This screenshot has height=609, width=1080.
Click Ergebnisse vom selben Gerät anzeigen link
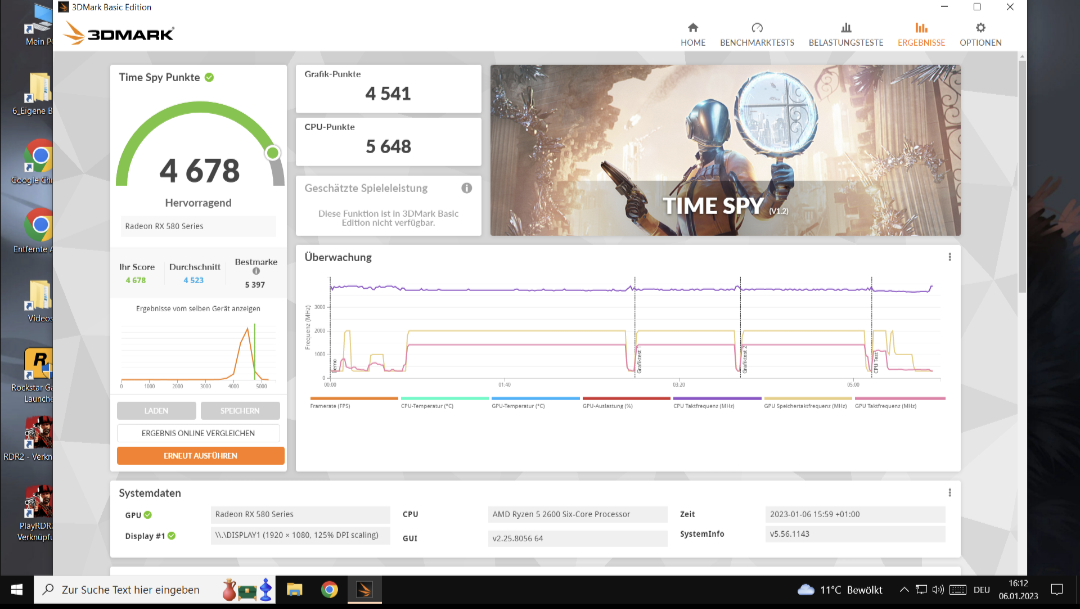click(x=198, y=309)
